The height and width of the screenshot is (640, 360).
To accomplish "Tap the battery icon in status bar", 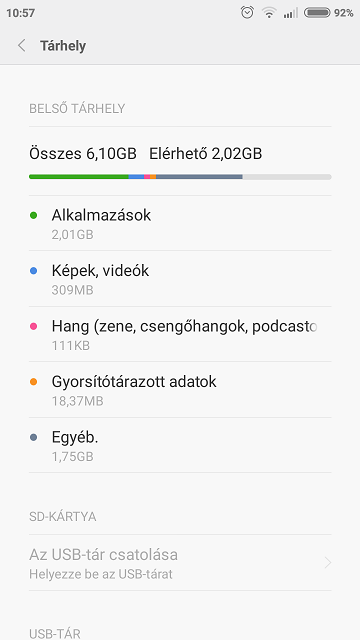I will pos(317,13).
